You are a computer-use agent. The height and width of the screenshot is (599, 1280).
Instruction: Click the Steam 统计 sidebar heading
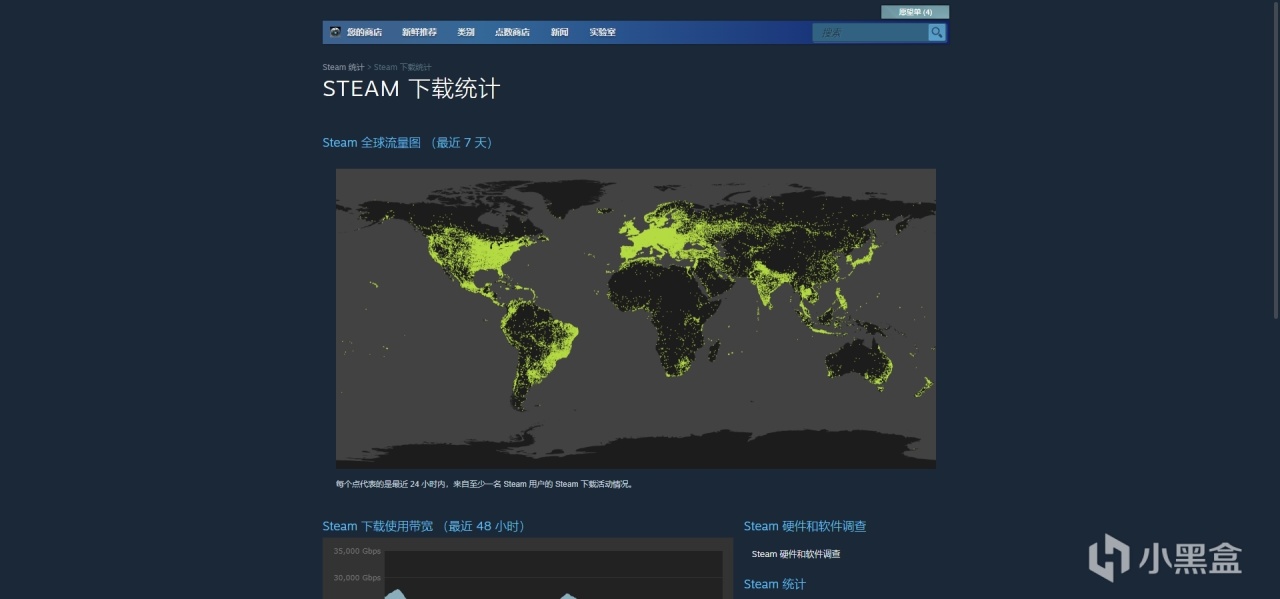tap(774, 583)
